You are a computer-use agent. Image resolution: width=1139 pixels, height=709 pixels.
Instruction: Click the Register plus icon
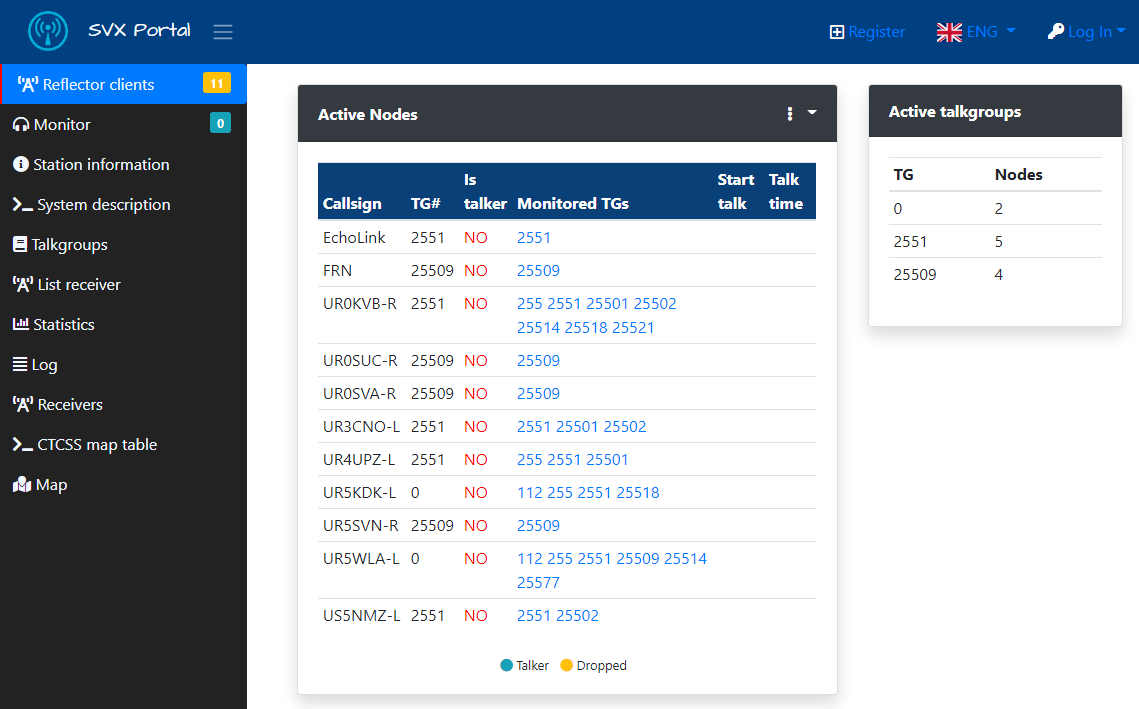[837, 32]
